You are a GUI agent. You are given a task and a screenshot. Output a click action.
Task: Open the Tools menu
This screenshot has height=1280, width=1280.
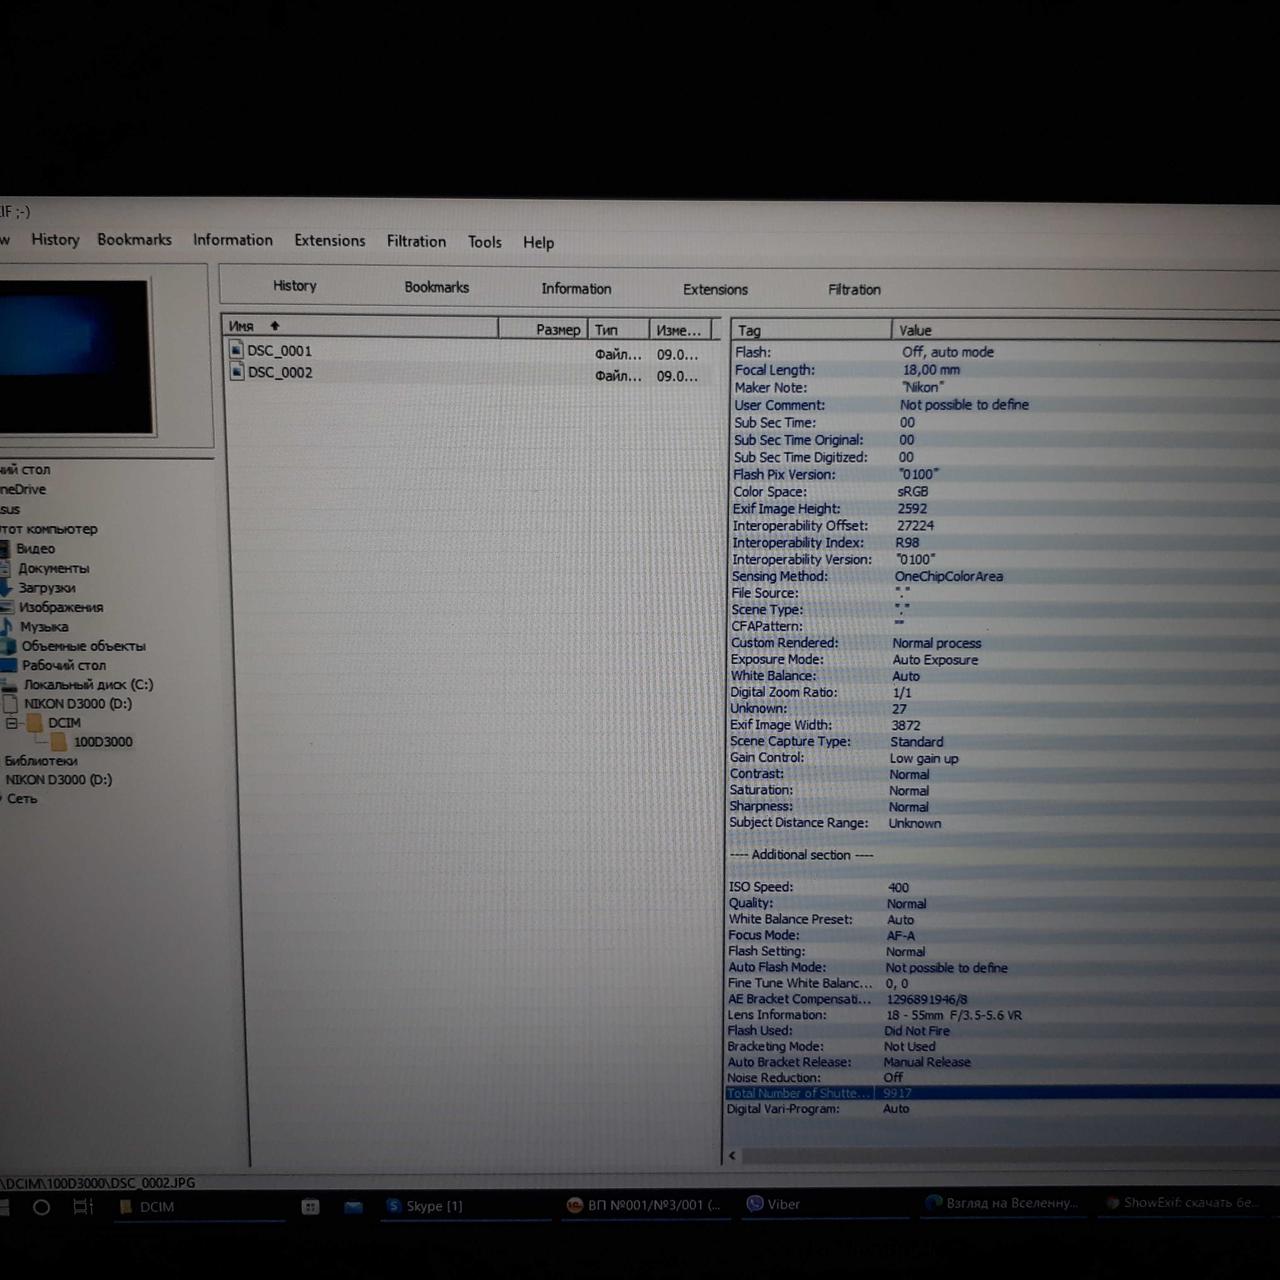tap(484, 242)
